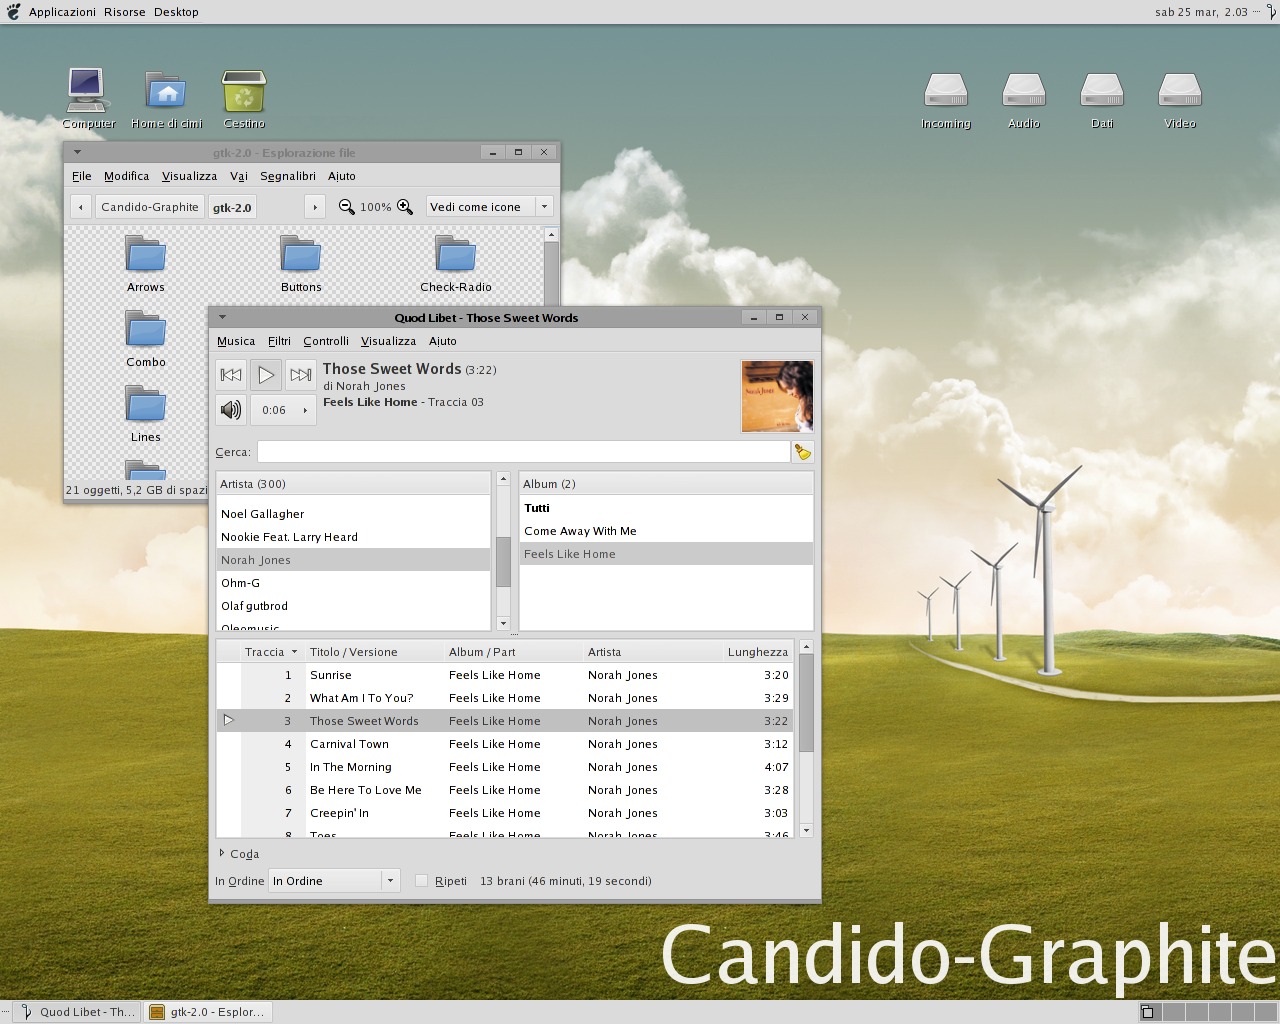
Task: Select artist Norah Jones in list
Action: [354, 560]
